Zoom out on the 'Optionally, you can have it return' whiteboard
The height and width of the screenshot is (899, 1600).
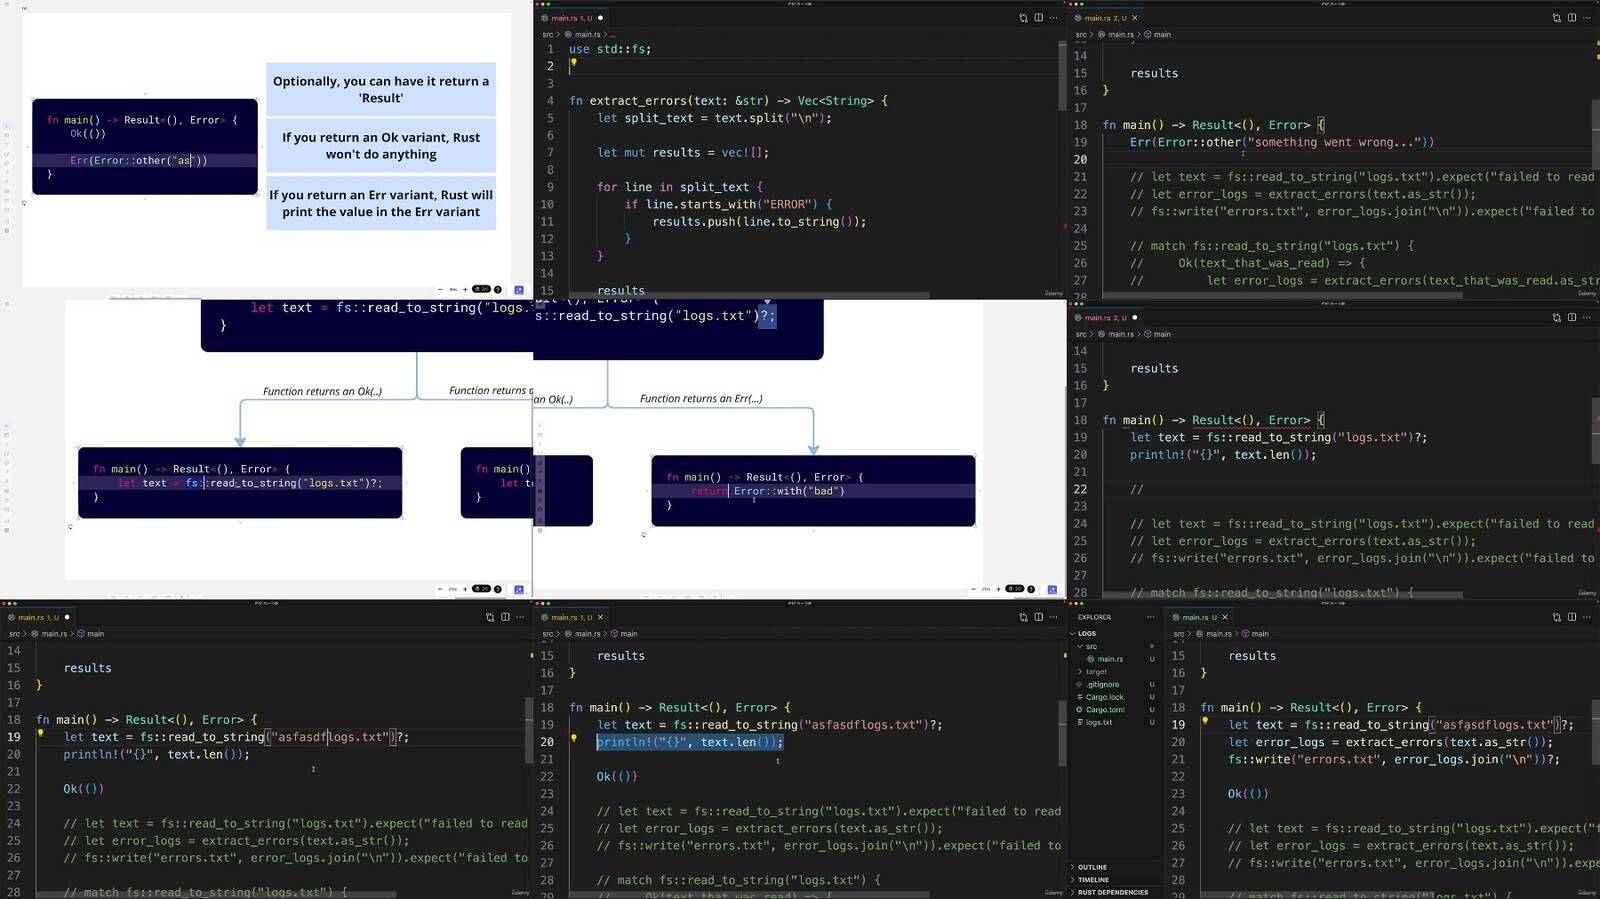pos(441,290)
